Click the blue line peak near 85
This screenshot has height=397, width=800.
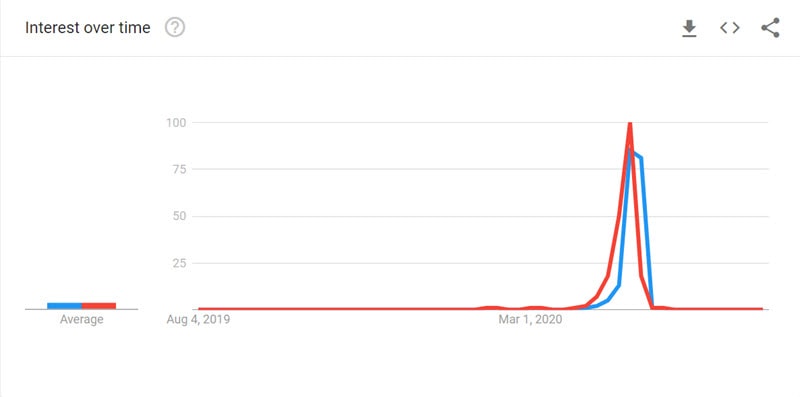(631, 151)
